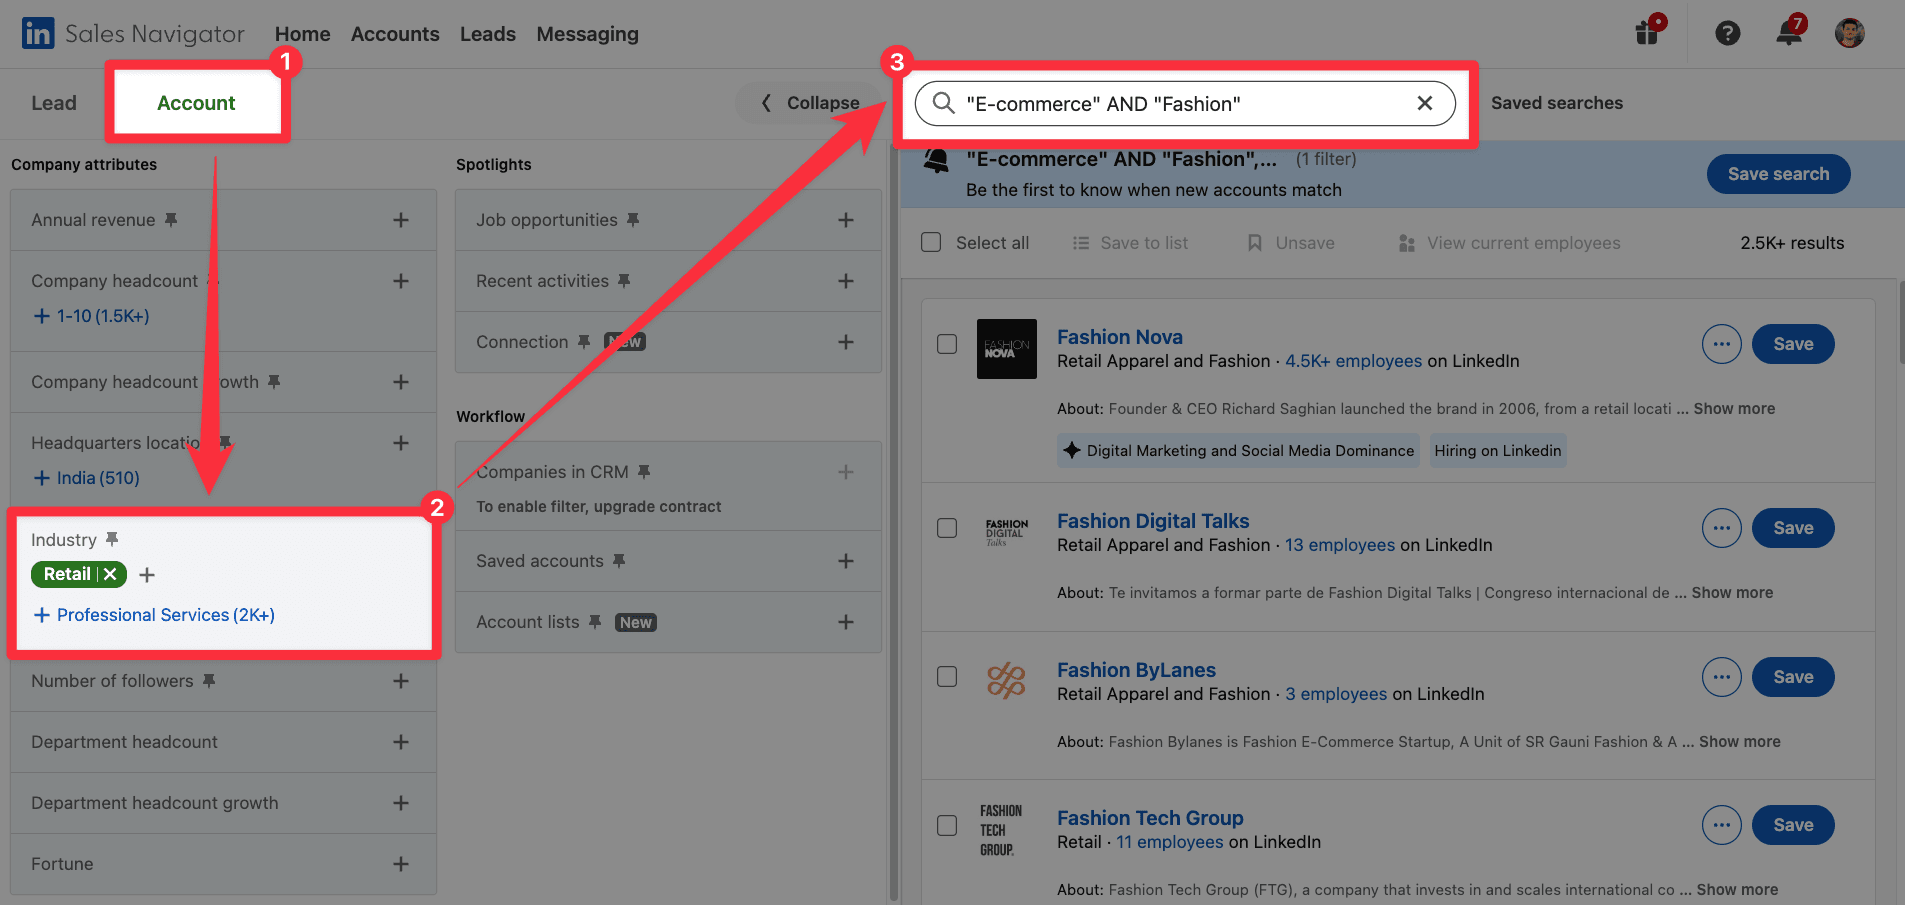
Task: Click the Fashion ByLanes company logo
Action: (1006, 680)
